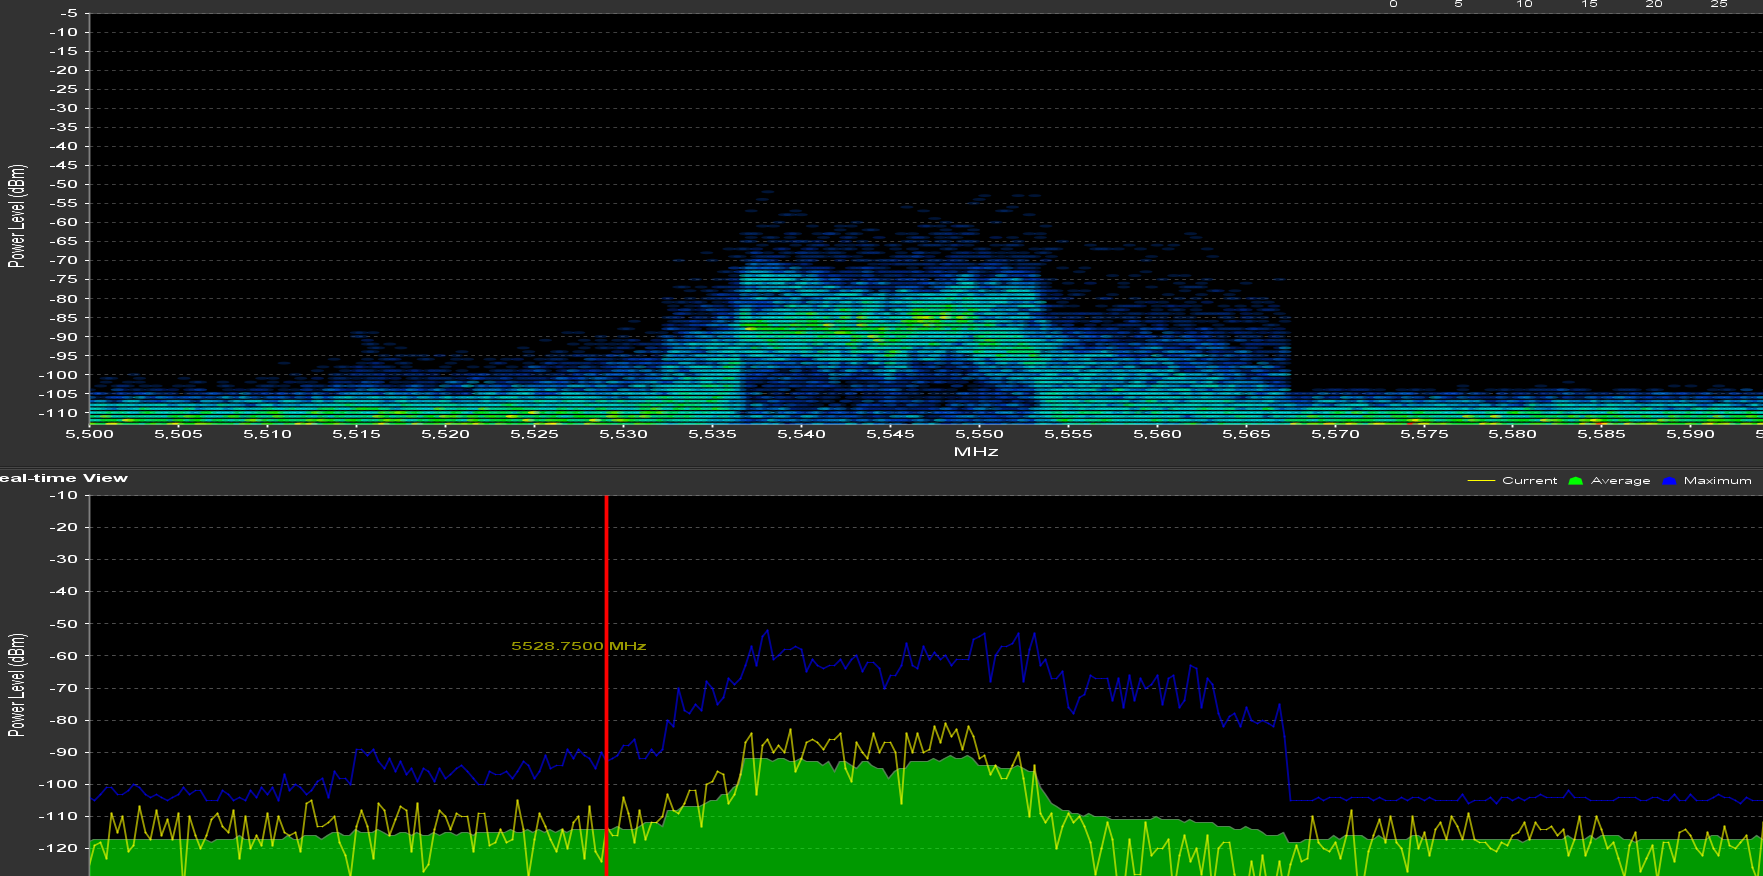The height and width of the screenshot is (876, 1763).
Task: Click the real-time Power Level (dBm) axis title
Action: coord(17,685)
